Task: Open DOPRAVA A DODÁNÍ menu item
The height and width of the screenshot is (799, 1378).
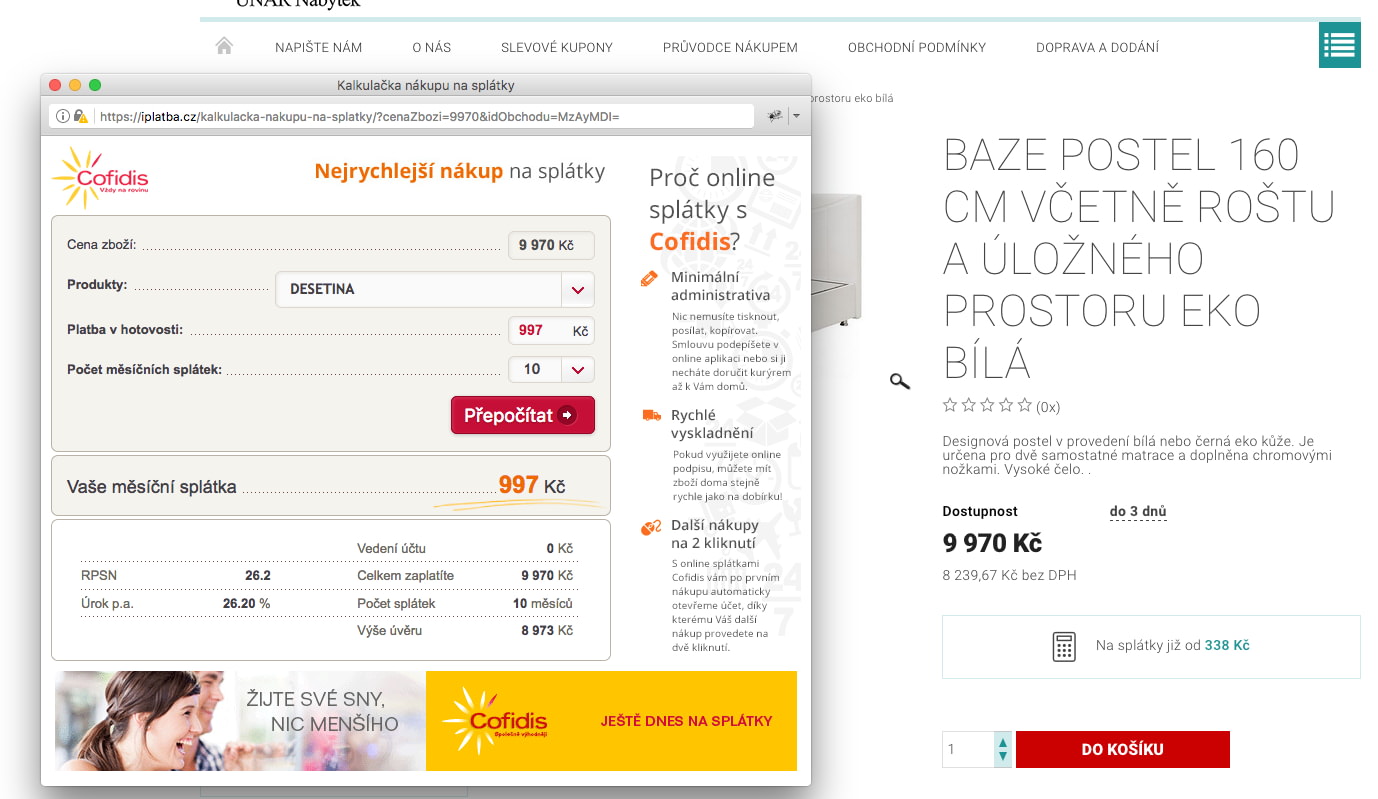Action: pos(1097,47)
